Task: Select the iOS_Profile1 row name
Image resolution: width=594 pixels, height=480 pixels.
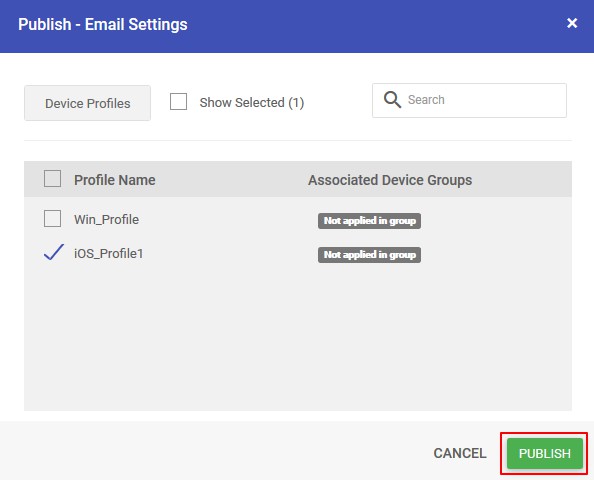Action: 109,253
